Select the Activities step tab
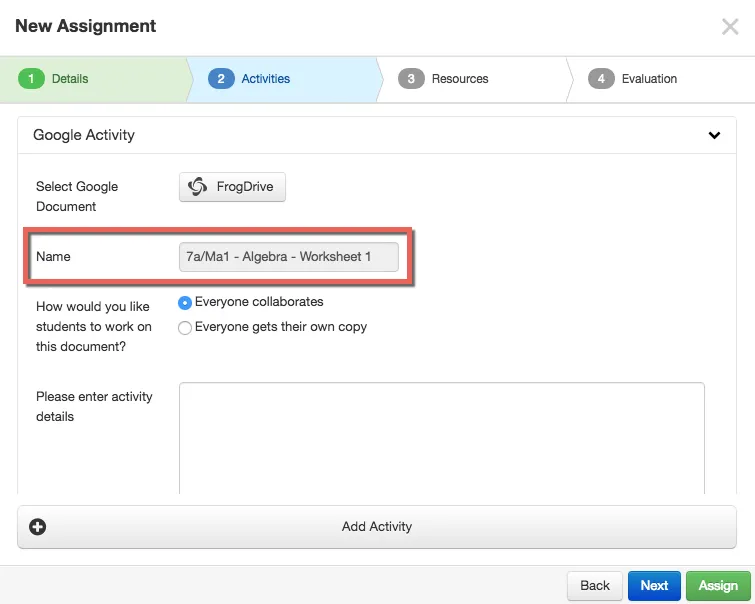The image size is (755, 604). 283,79
